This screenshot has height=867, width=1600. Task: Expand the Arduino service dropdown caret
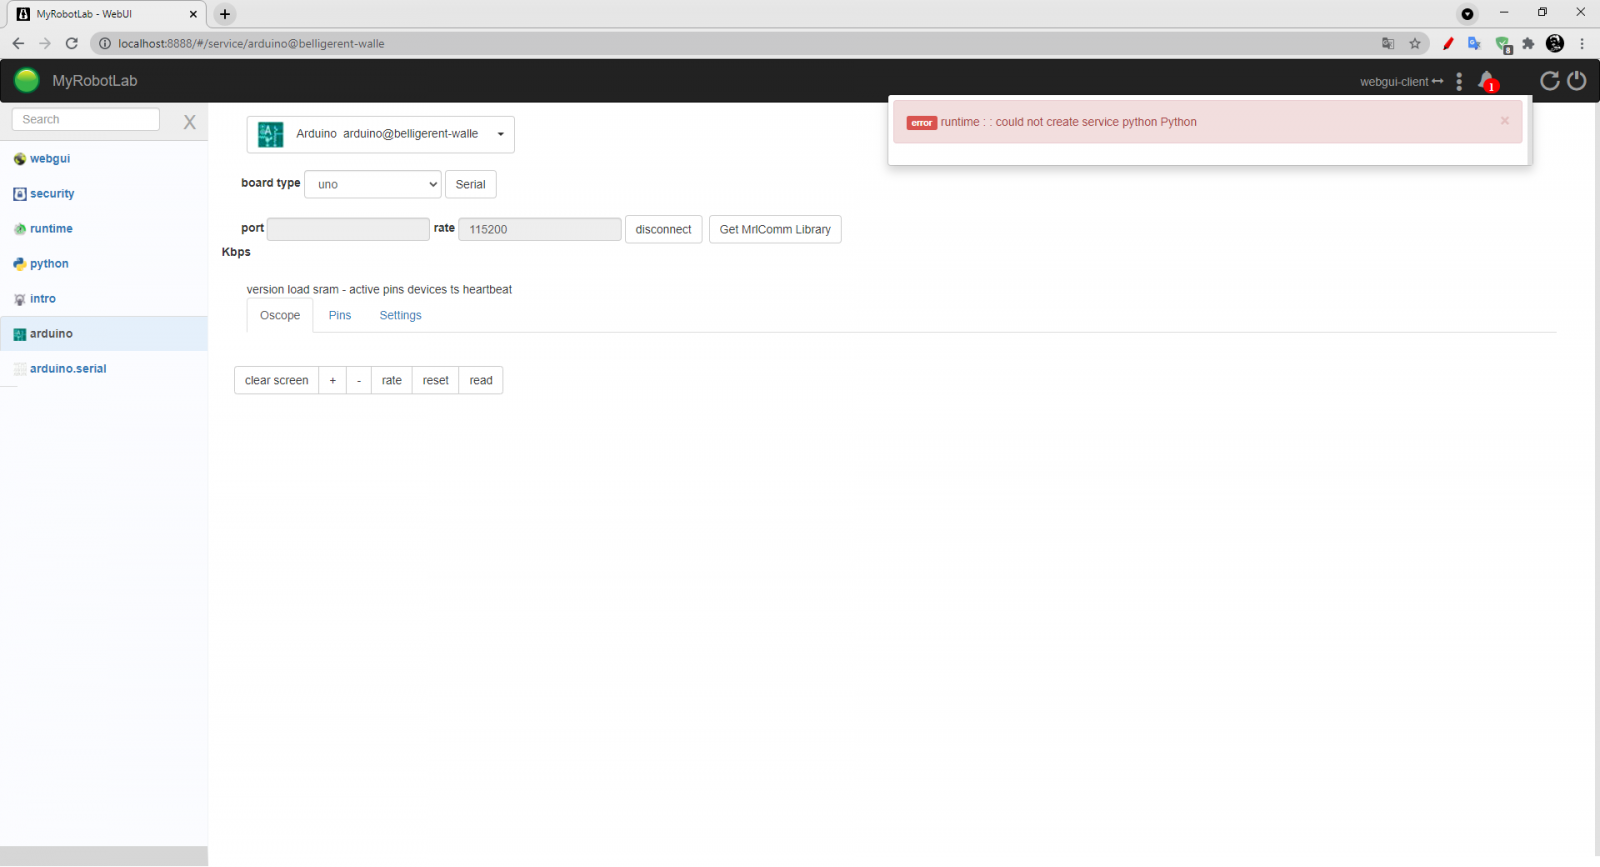(x=501, y=134)
